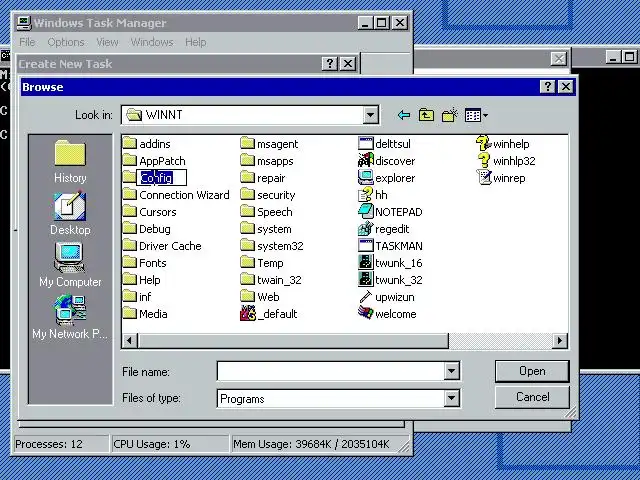Viewport: 640px width, 480px height.
Task: Expand the File name dropdown arrow
Action: pyautogui.click(x=451, y=371)
